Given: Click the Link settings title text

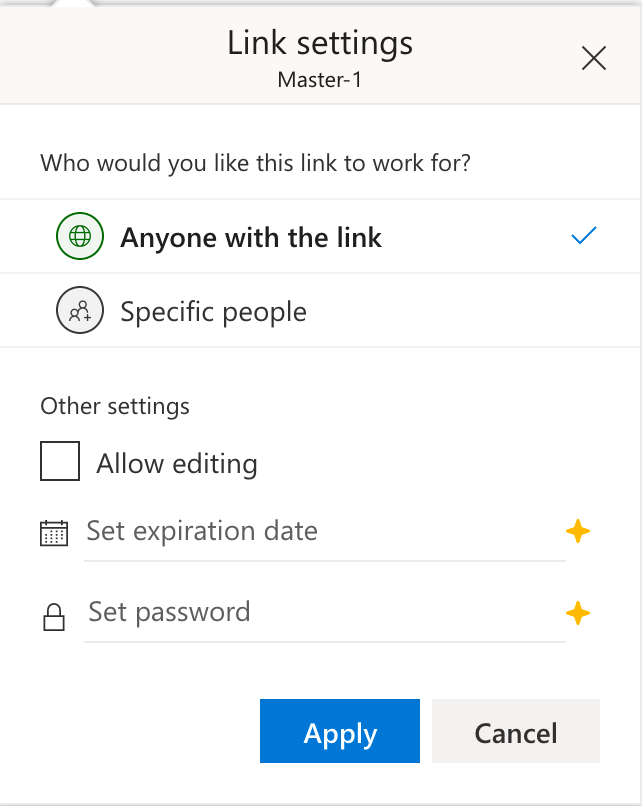Looking at the screenshot, I should click(320, 43).
